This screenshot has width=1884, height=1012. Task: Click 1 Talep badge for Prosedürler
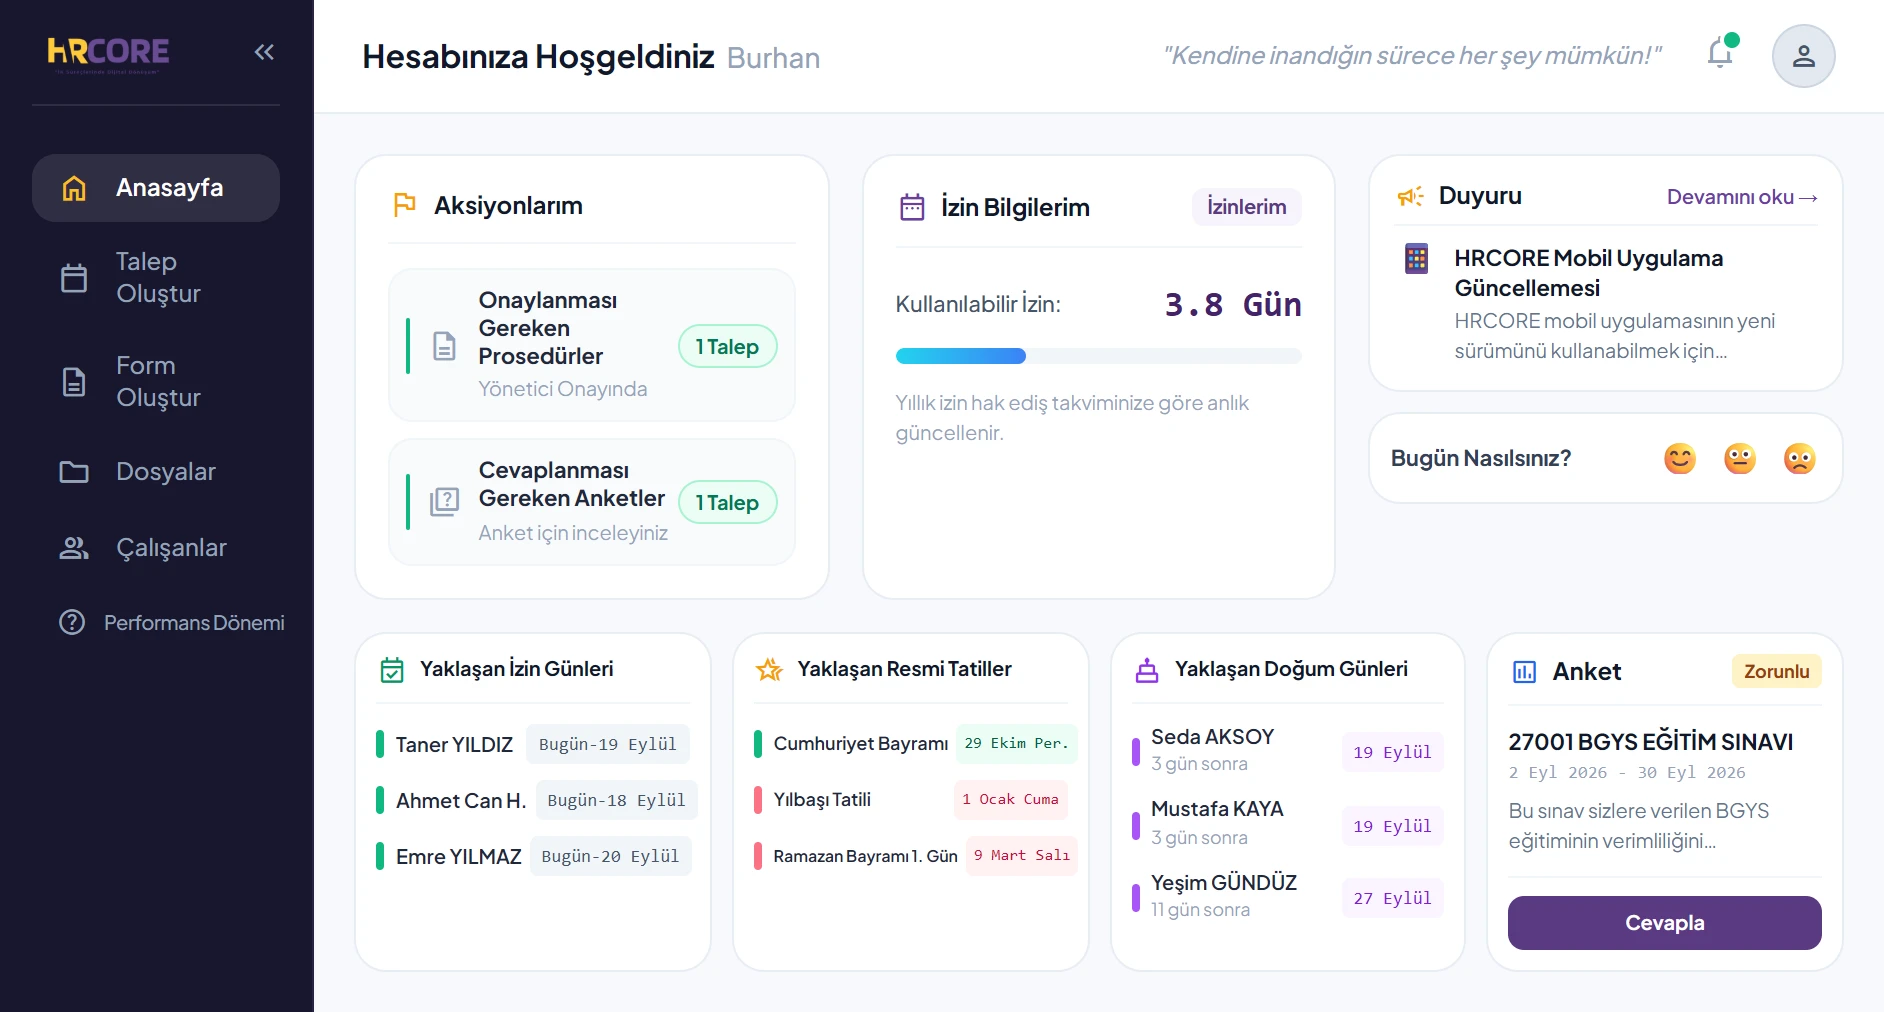(x=728, y=346)
